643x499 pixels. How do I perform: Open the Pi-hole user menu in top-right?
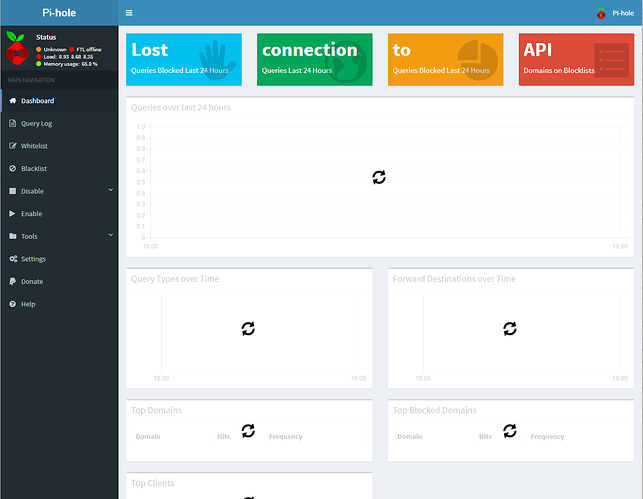point(614,13)
